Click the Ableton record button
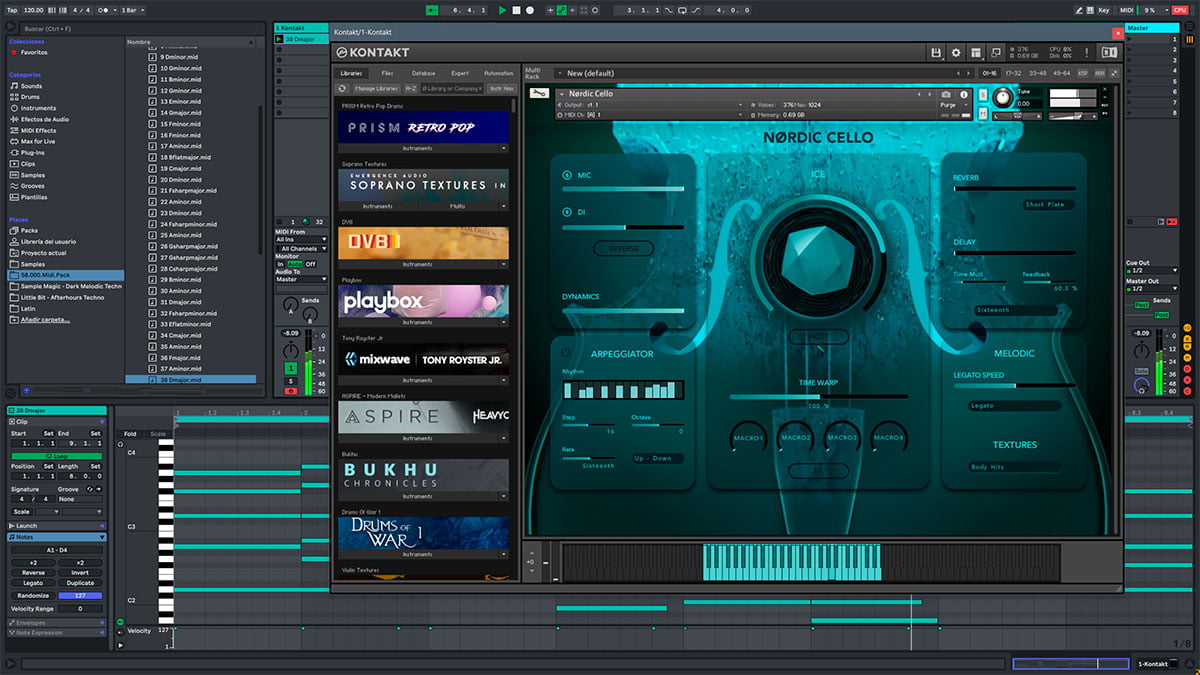 (529, 10)
